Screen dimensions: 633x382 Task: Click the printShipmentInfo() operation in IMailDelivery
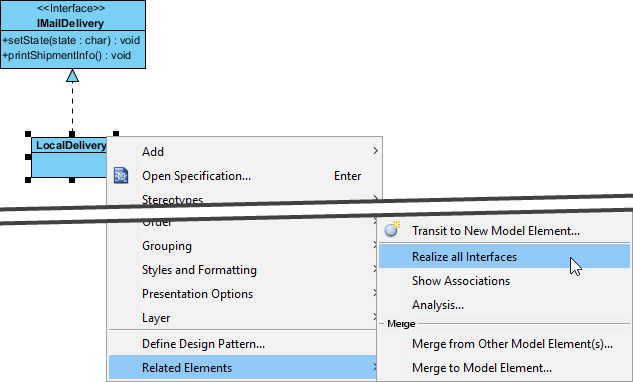[x=67, y=55]
